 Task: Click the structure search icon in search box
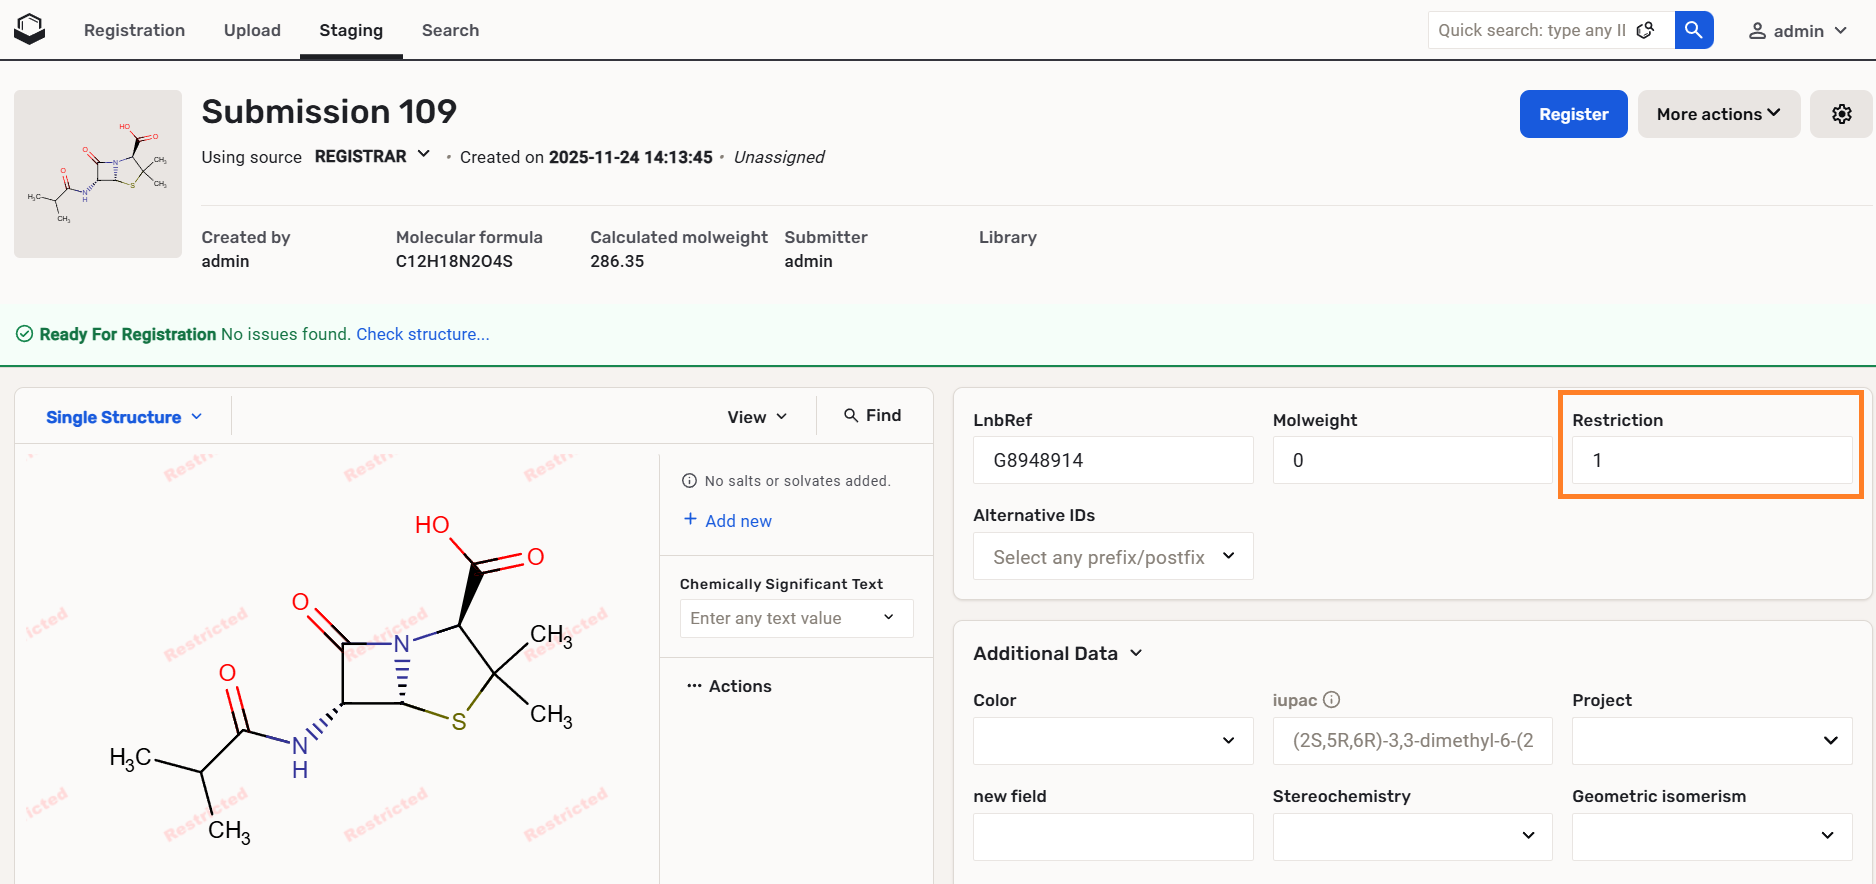(1645, 31)
